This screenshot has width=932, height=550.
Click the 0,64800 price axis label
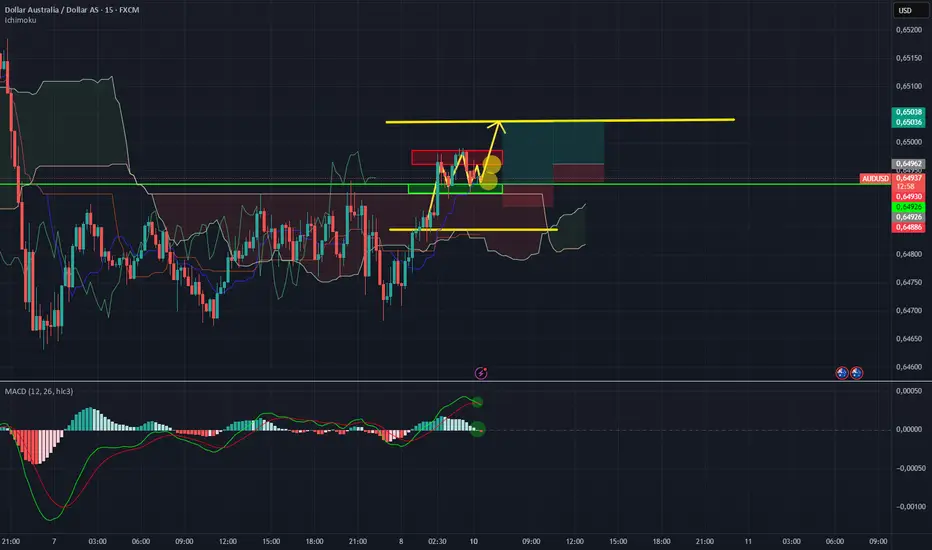pyautogui.click(x=909, y=254)
